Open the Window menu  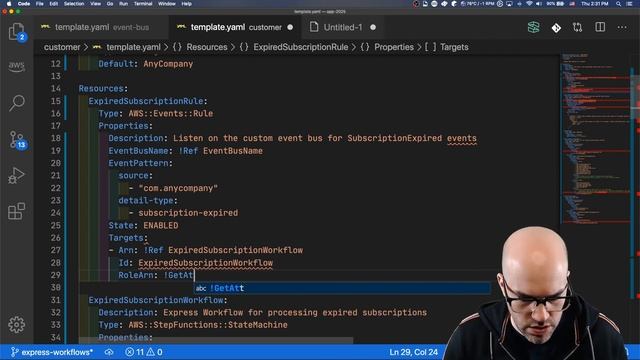[x=167, y=4]
